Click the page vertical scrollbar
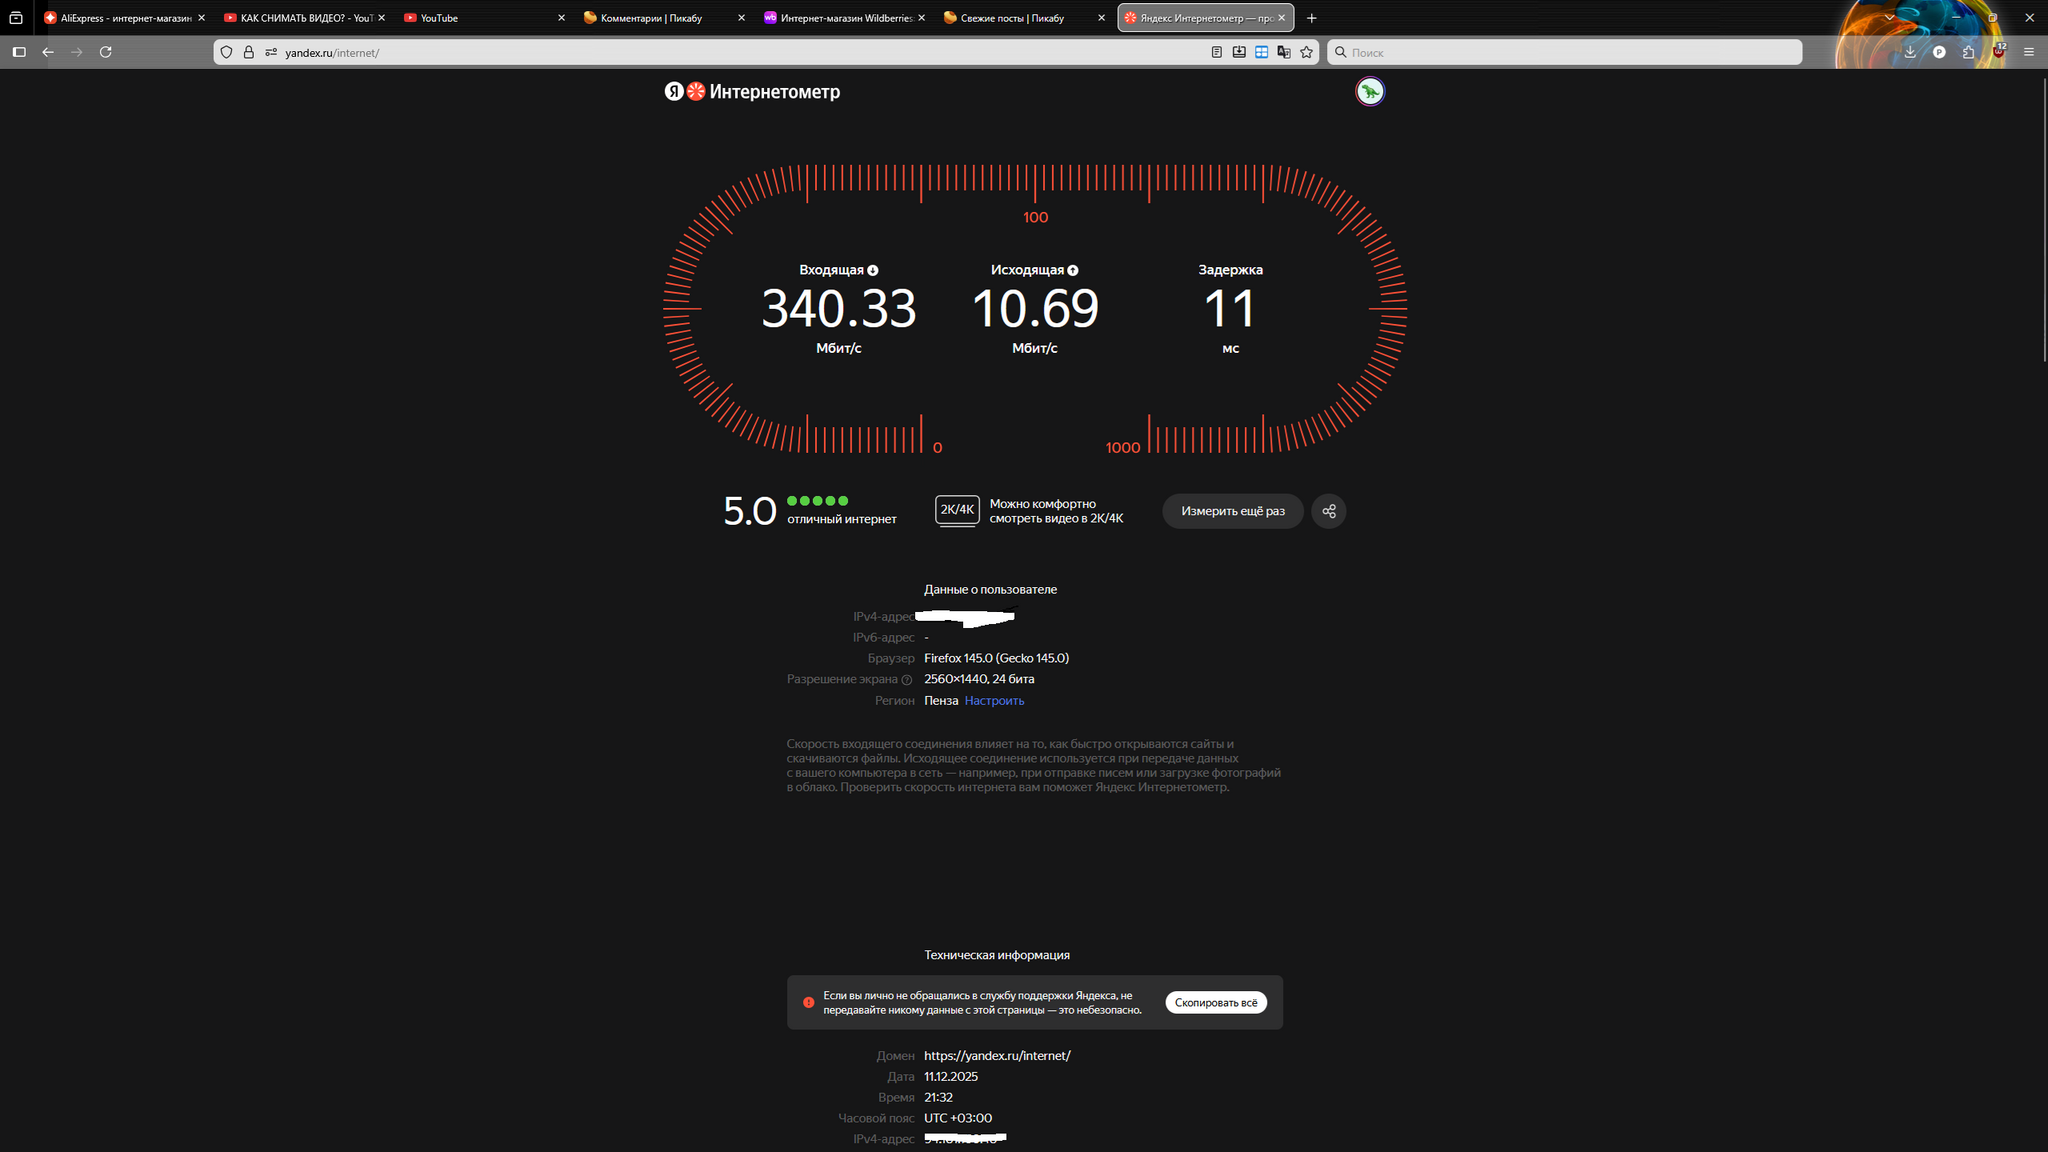This screenshot has height=1152, width=2048. pyautogui.click(x=2044, y=220)
